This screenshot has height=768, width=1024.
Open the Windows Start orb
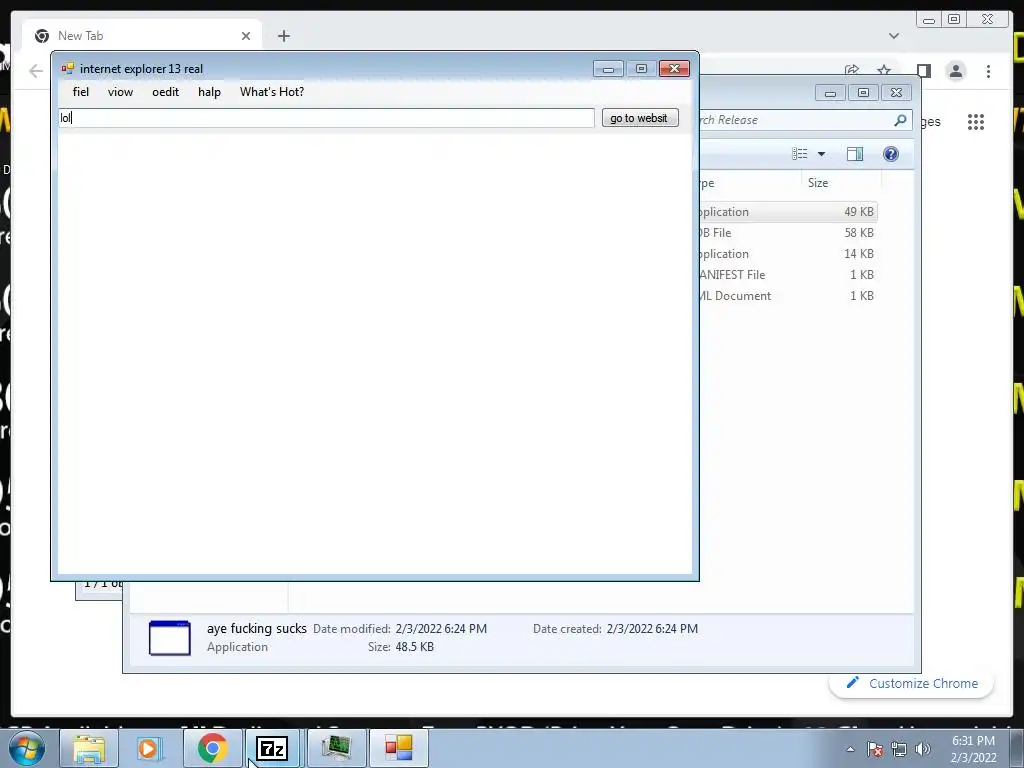tap(27, 748)
